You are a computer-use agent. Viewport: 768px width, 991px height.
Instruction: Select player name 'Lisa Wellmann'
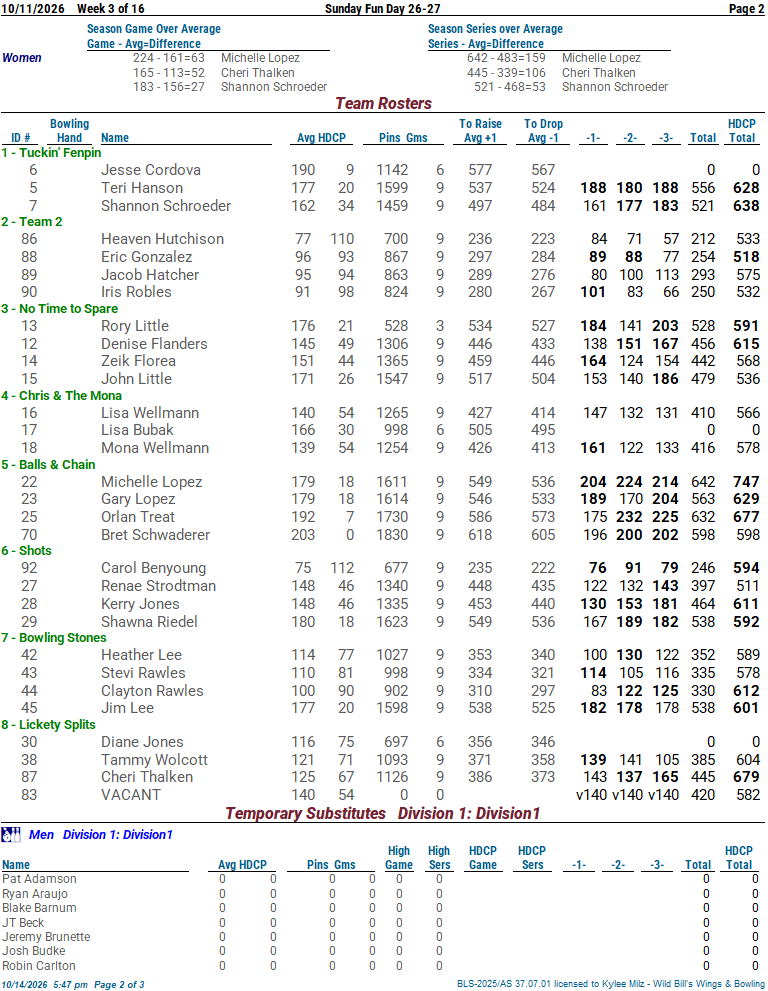click(x=150, y=413)
